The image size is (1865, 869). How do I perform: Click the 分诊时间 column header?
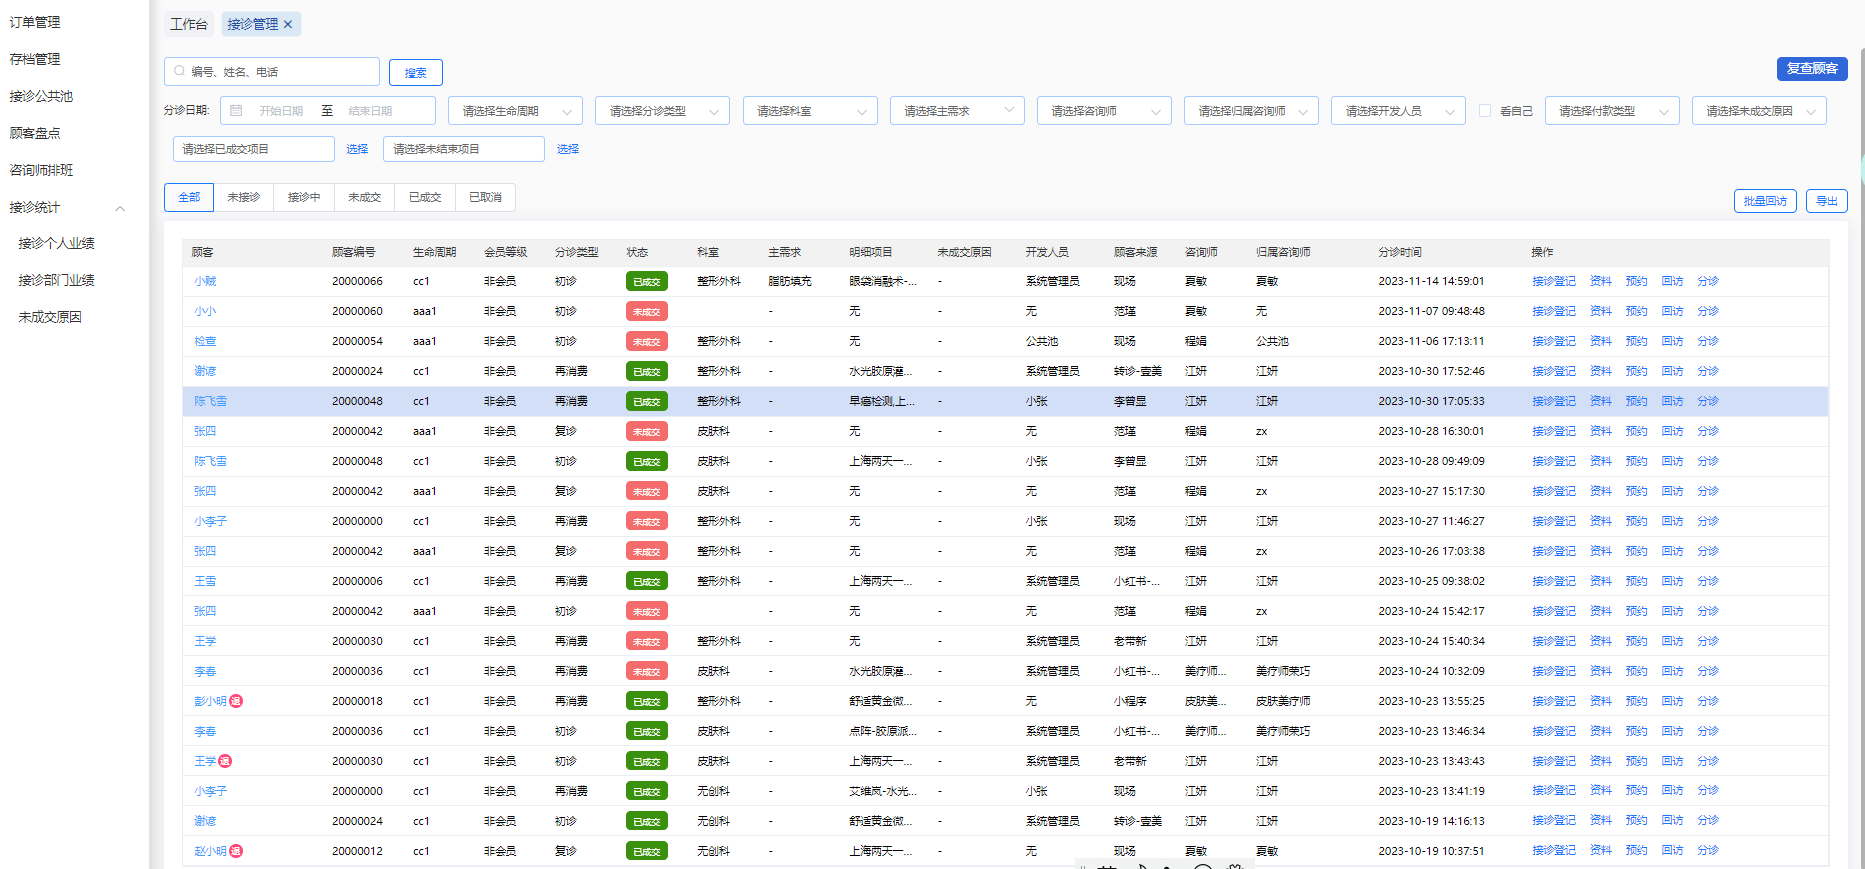(1399, 252)
